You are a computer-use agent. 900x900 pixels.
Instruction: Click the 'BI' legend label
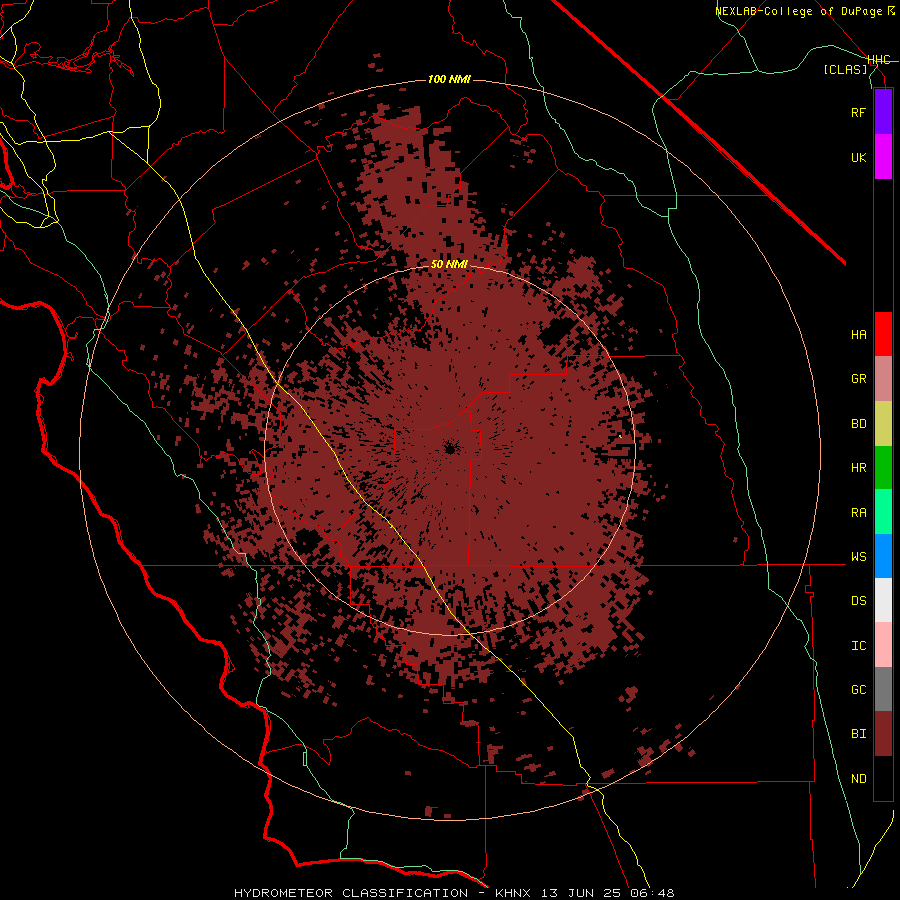pos(859,734)
